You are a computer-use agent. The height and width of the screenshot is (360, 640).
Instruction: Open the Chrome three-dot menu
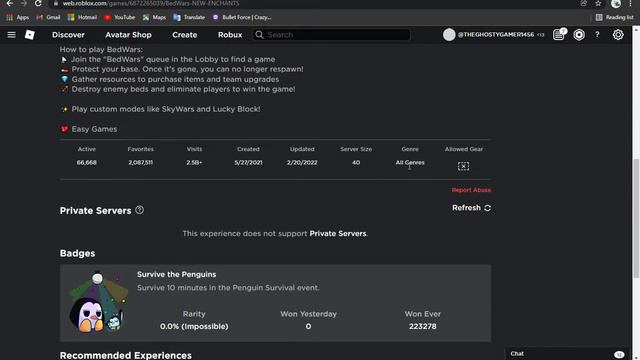point(631,3)
